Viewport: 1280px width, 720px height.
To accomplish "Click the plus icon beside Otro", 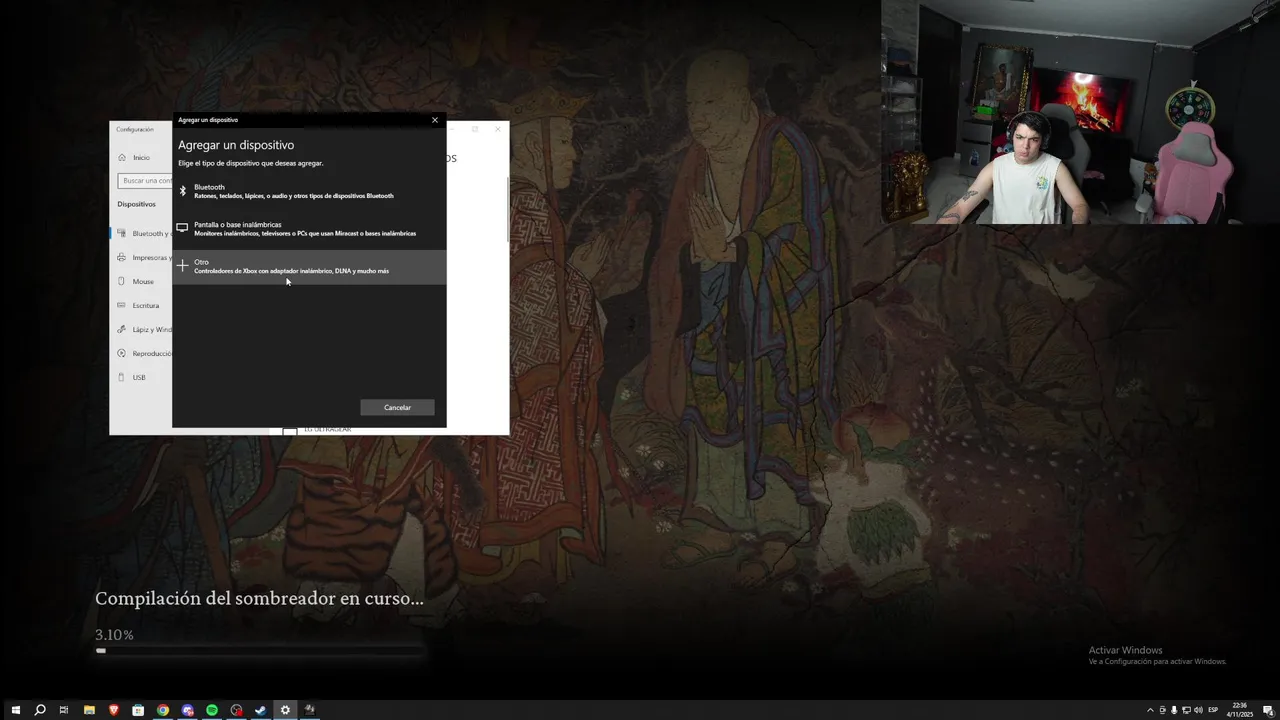I will [182, 266].
